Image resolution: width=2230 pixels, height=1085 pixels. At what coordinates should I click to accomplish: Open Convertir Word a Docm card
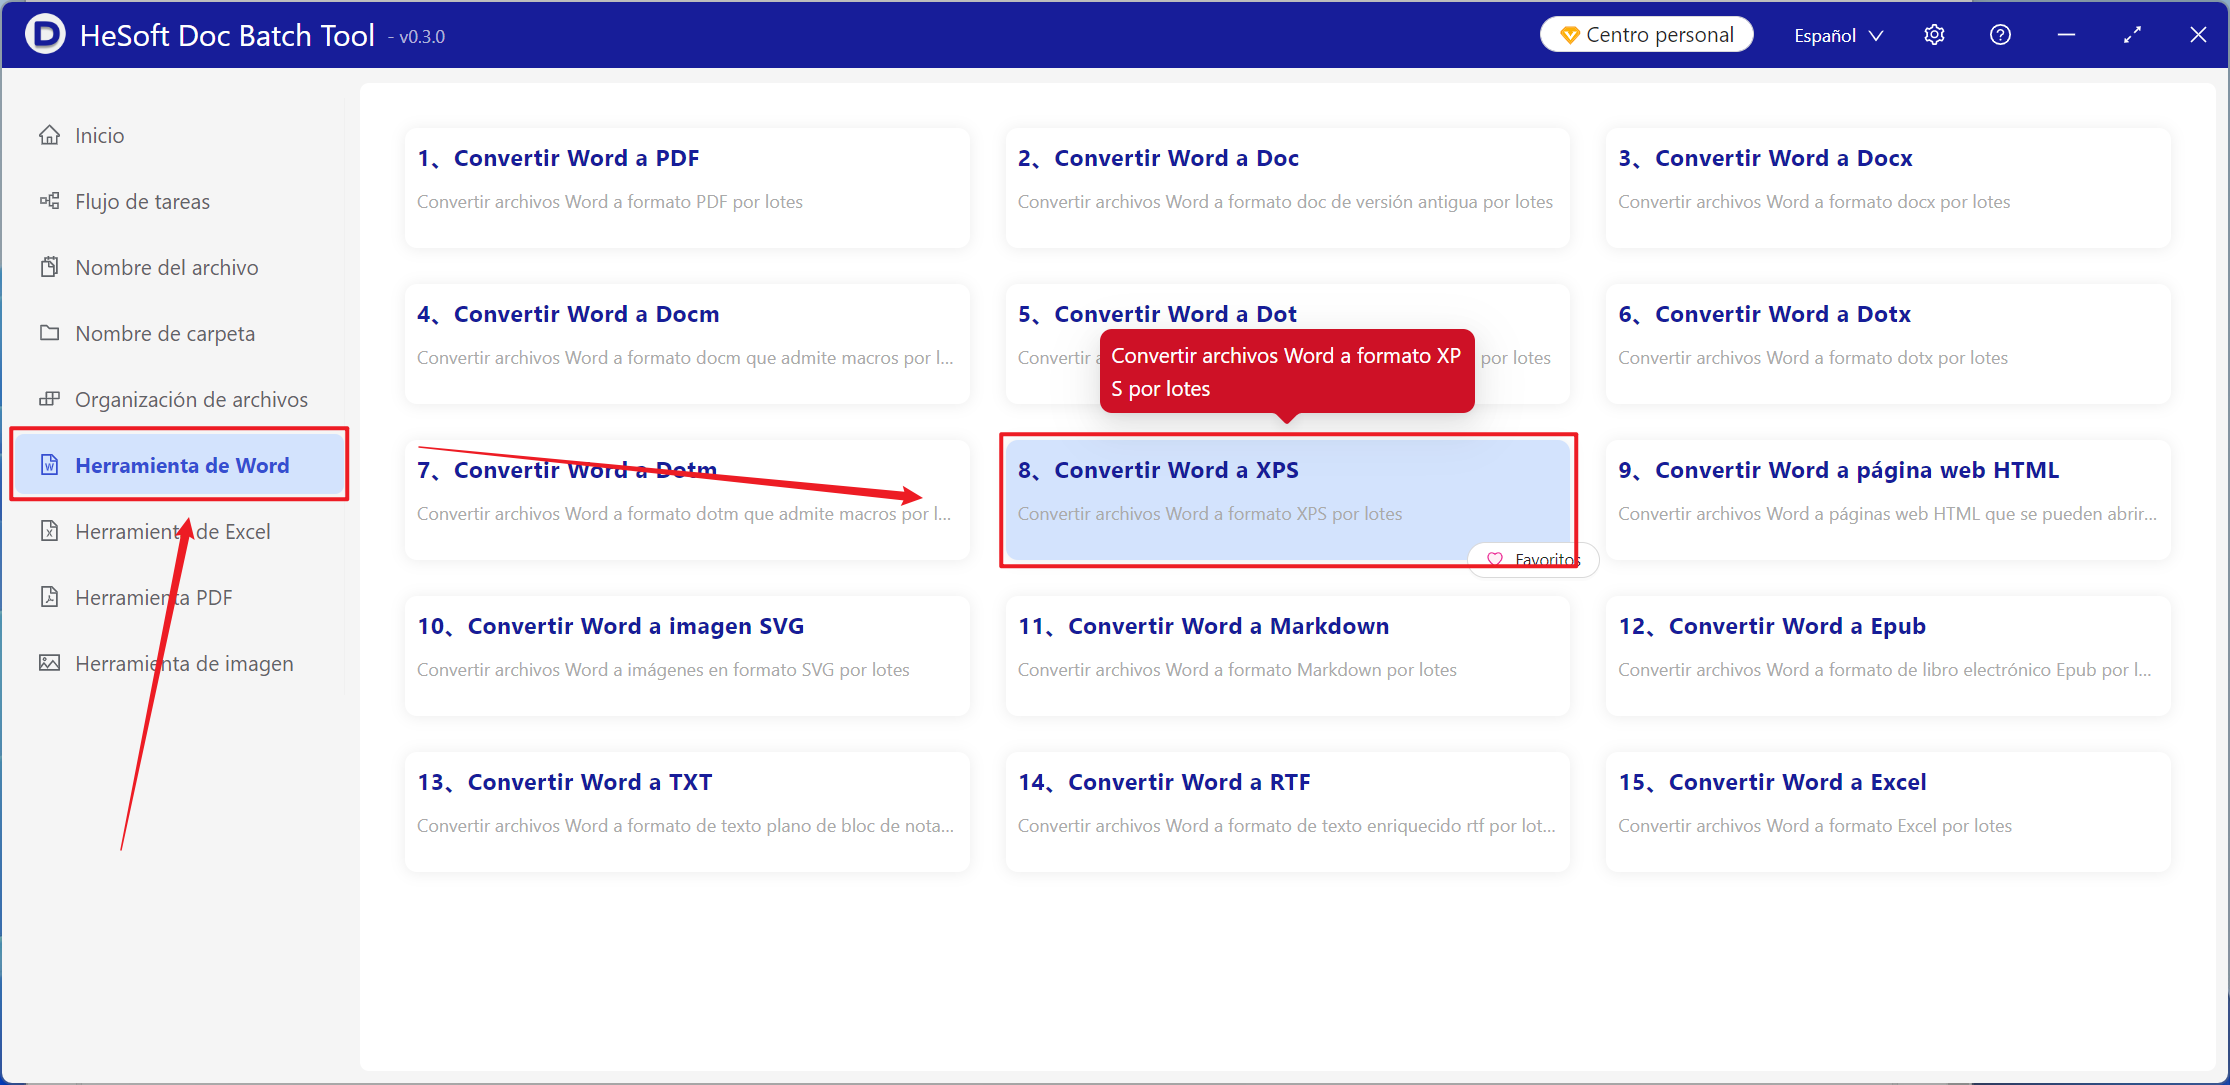[x=687, y=344]
